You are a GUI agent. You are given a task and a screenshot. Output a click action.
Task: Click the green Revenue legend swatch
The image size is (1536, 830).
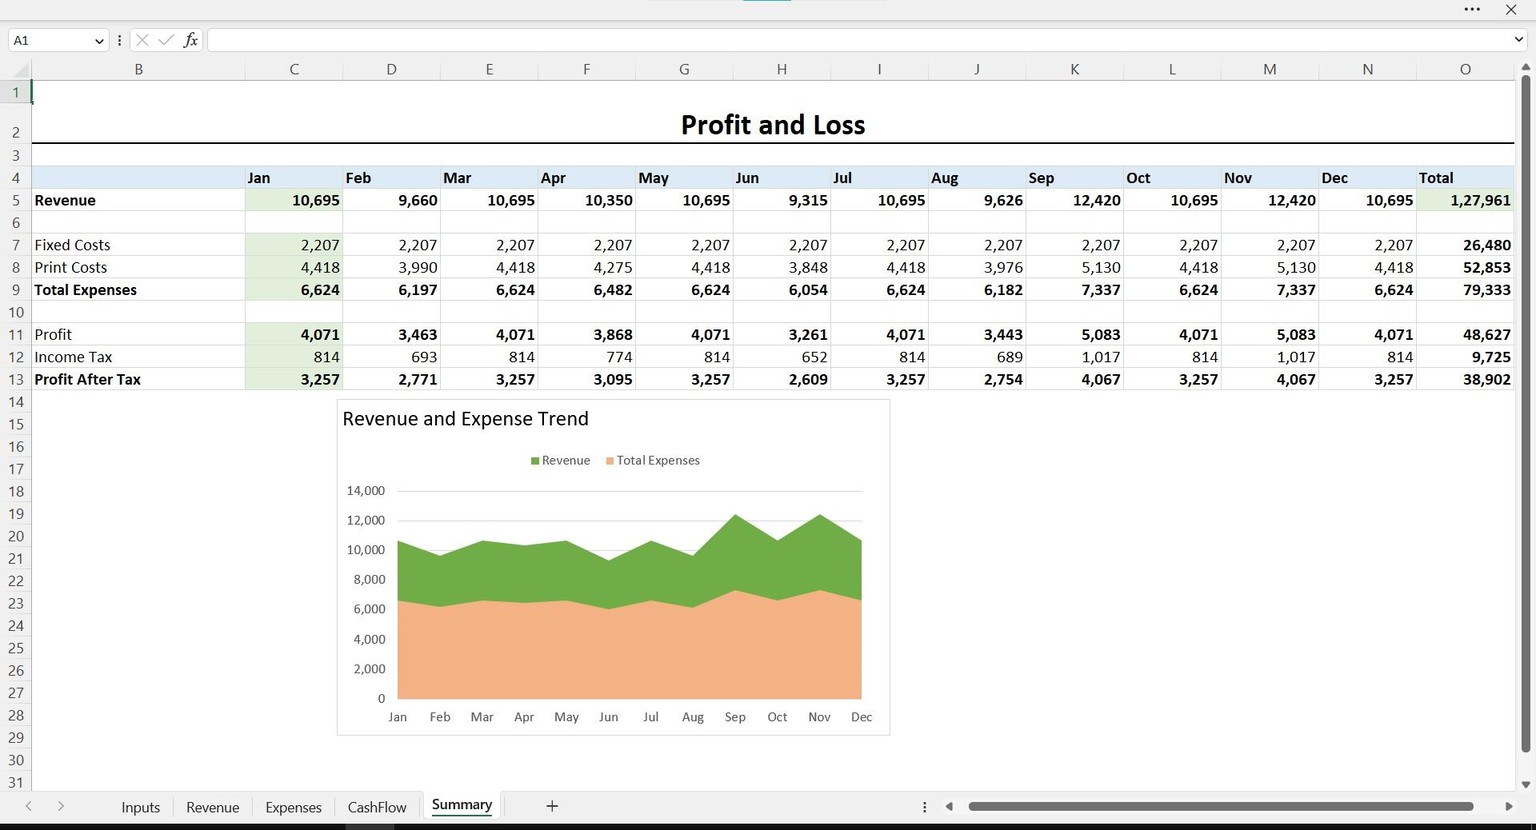click(x=535, y=461)
